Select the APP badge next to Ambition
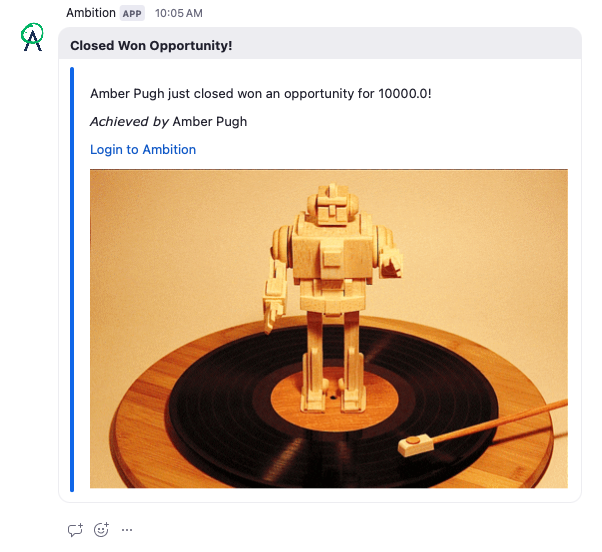 [132, 13]
